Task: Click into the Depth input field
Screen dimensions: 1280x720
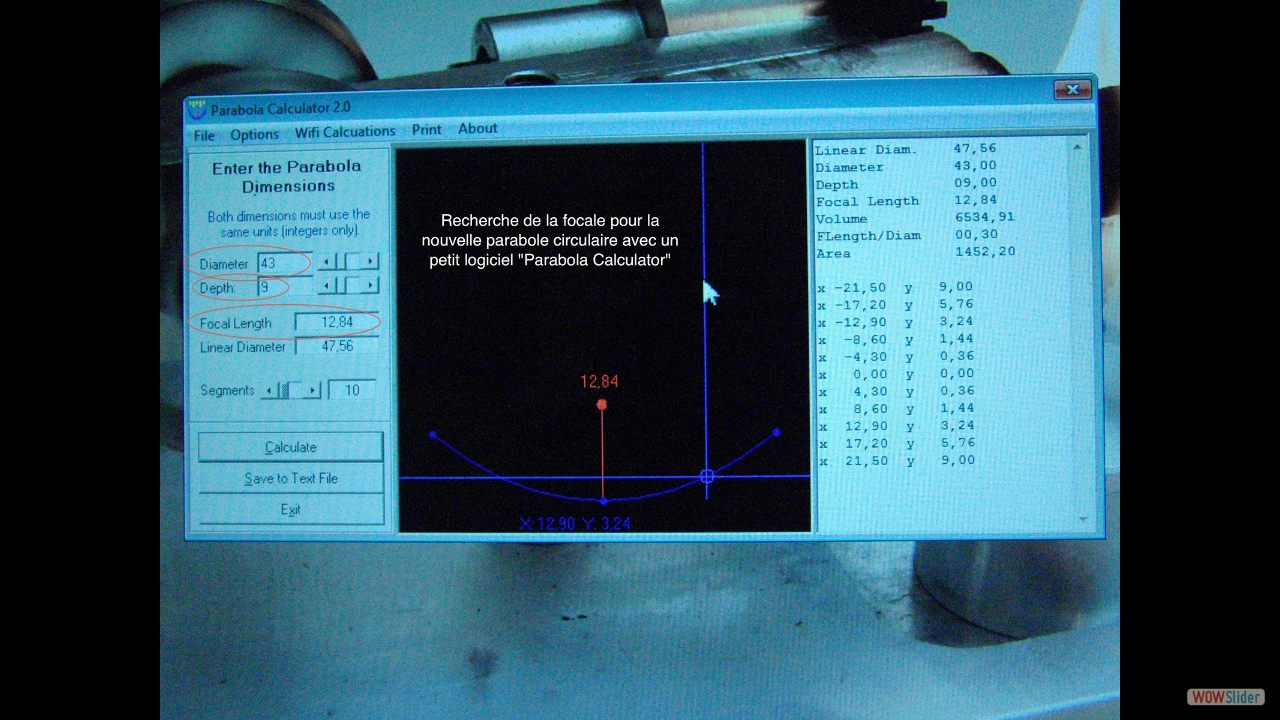Action: (283, 287)
